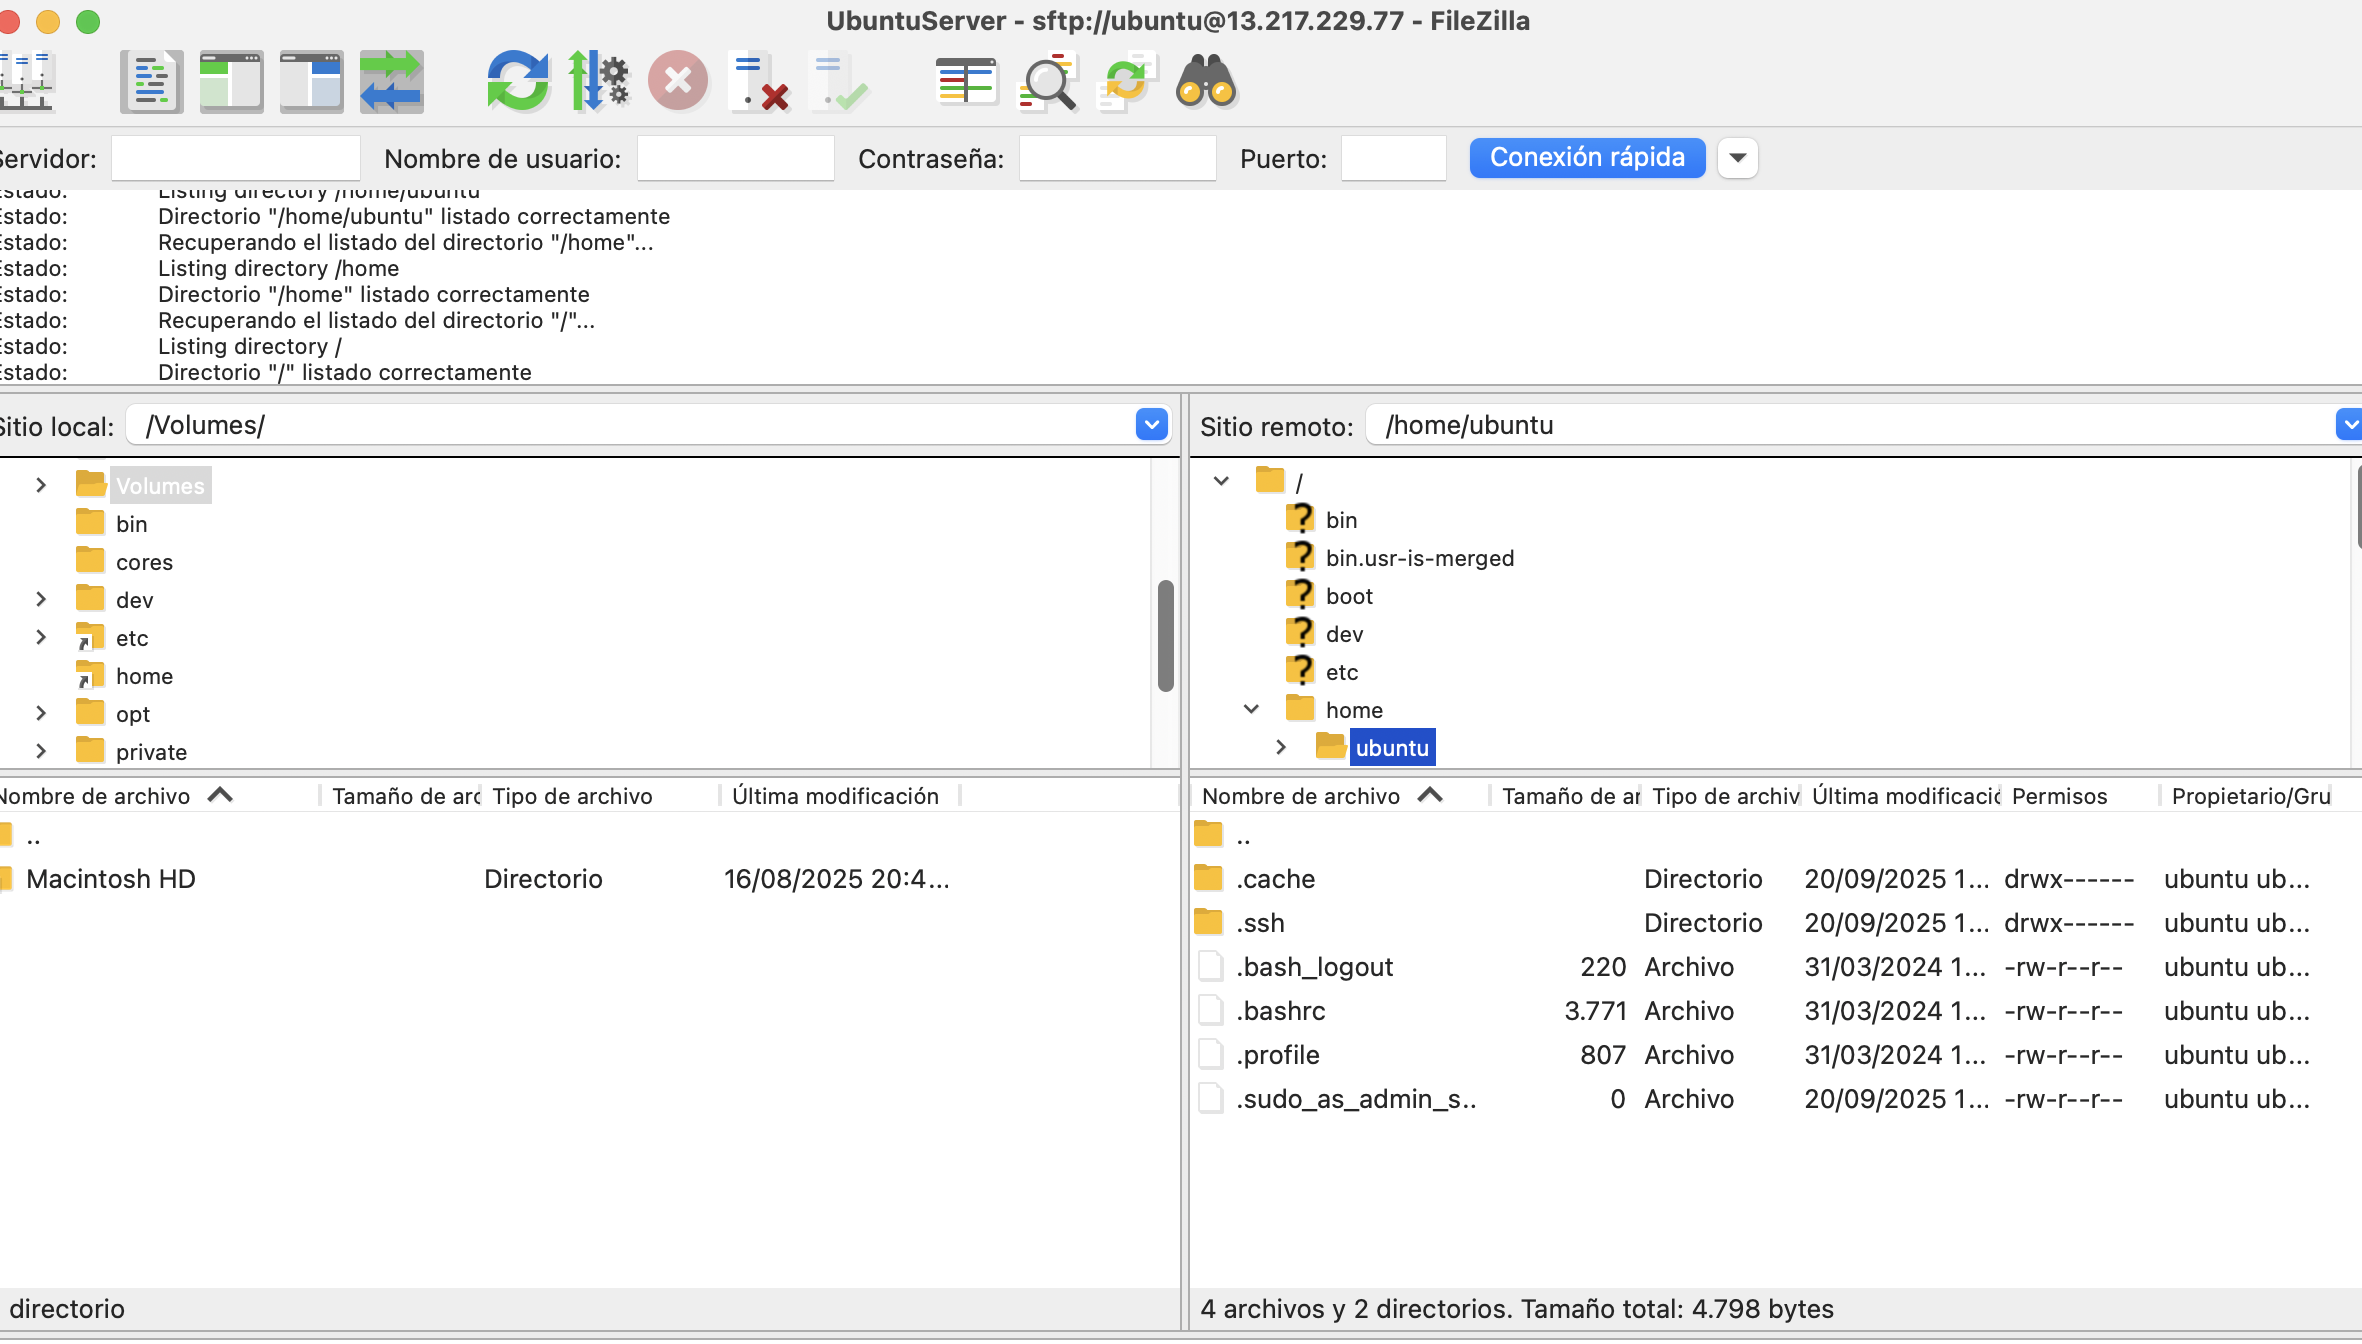The height and width of the screenshot is (1344, 2362).
Task: Click the disconnect from server icon
Action: (758, 81)
